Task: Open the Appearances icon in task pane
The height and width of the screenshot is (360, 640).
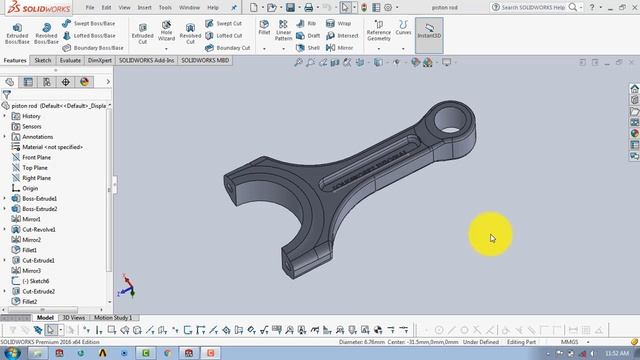Action: (x=634, y=133)
